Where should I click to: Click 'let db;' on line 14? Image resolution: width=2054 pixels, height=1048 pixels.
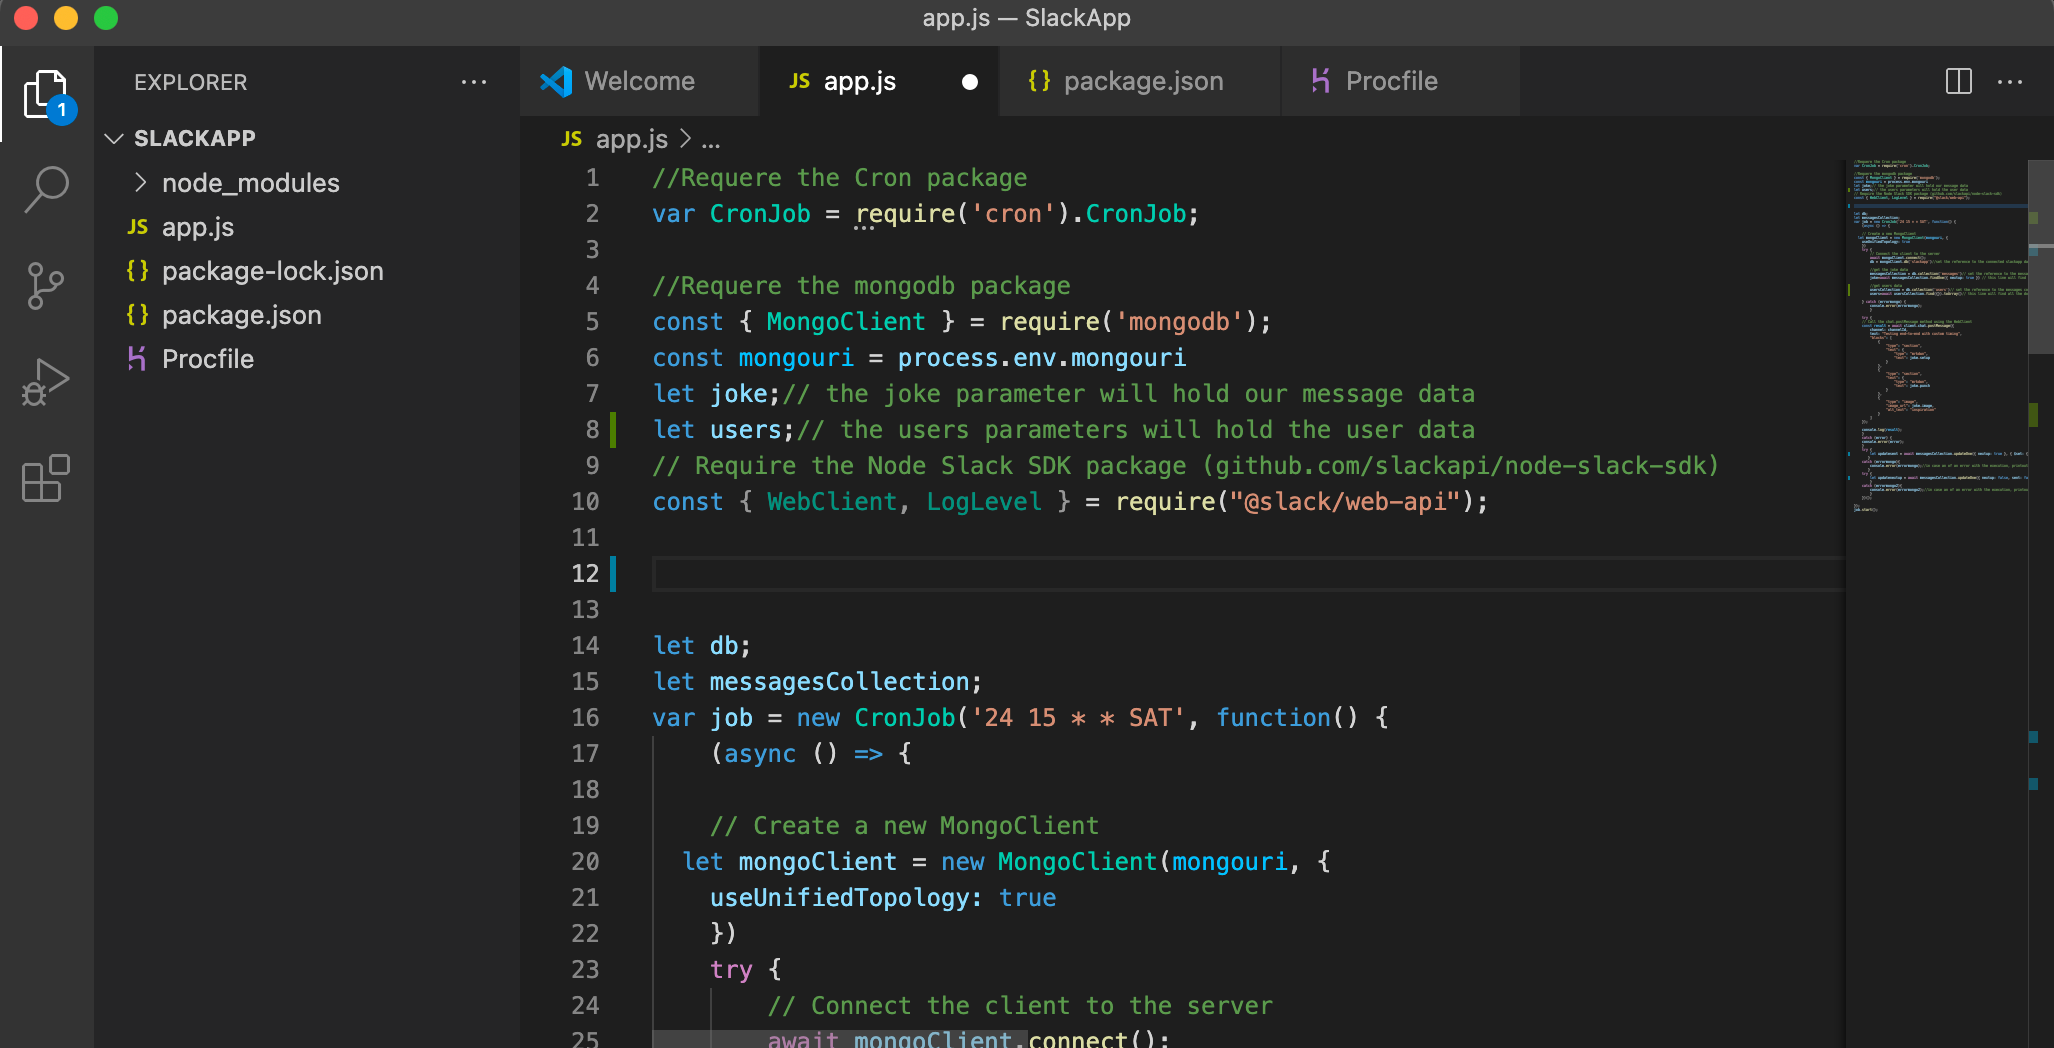[702, 646]
